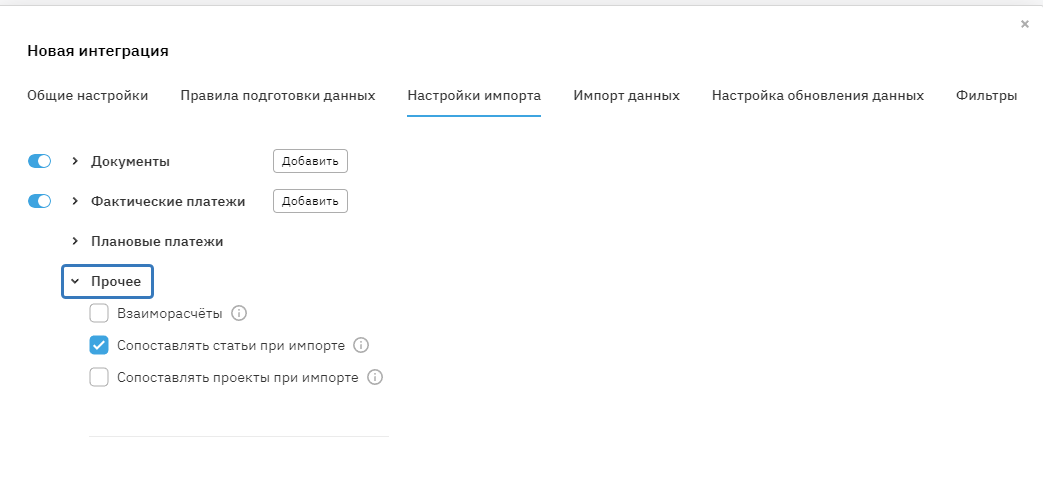Select the Фильтры tab
This screenshot has width=1043, height=495.
(986, 96)
